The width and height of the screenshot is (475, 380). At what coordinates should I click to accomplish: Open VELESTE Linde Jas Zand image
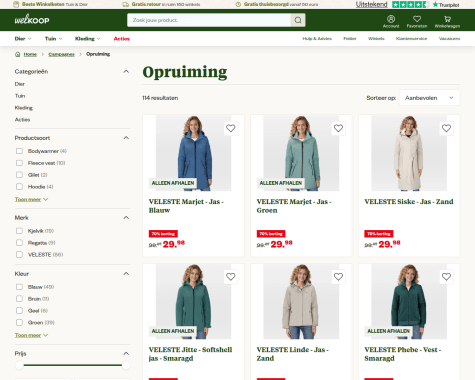click(x=301, y=302)
